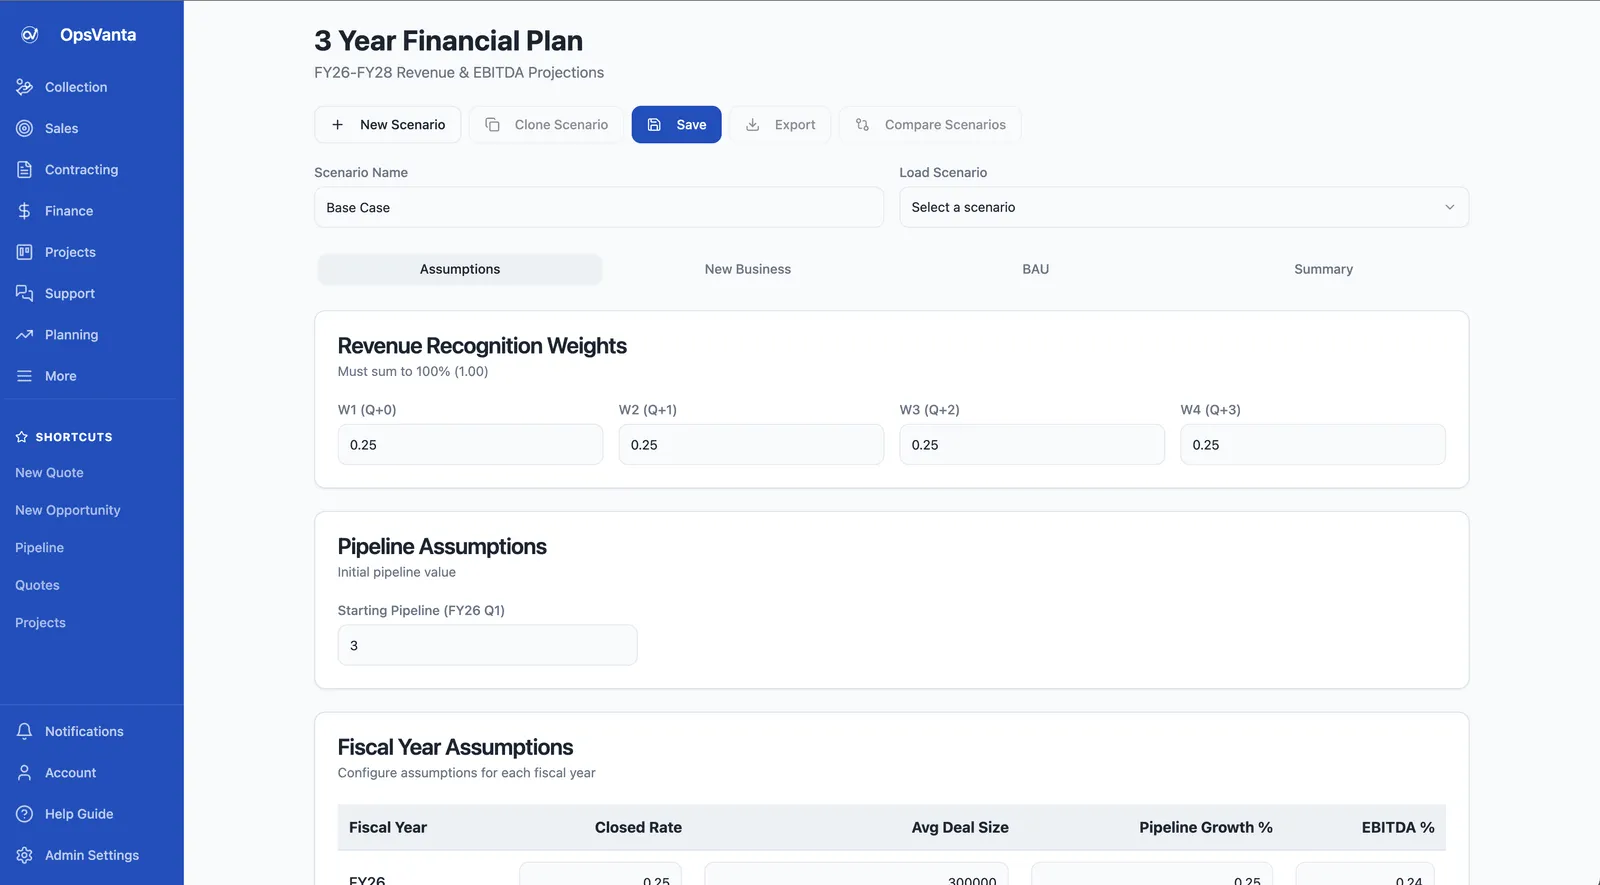Open the Projects shortcut link
The height and width of the screenshot is (885, 1600).
[41, 623]
